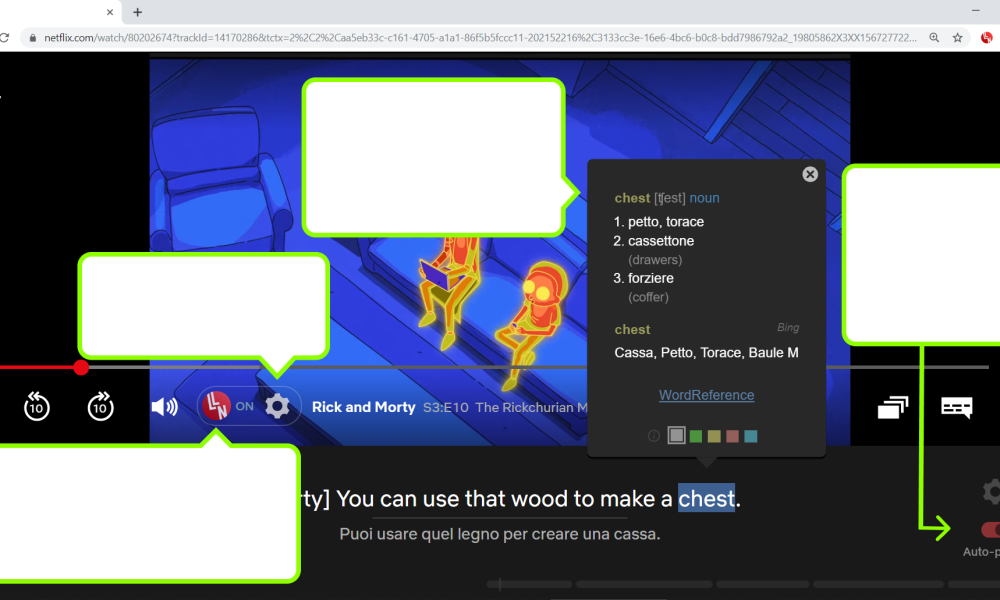The height and width of the screenshot is (600, 1000).
Task: Click the highlighted word "chest" in subtitle
Action: coord(706,499)
